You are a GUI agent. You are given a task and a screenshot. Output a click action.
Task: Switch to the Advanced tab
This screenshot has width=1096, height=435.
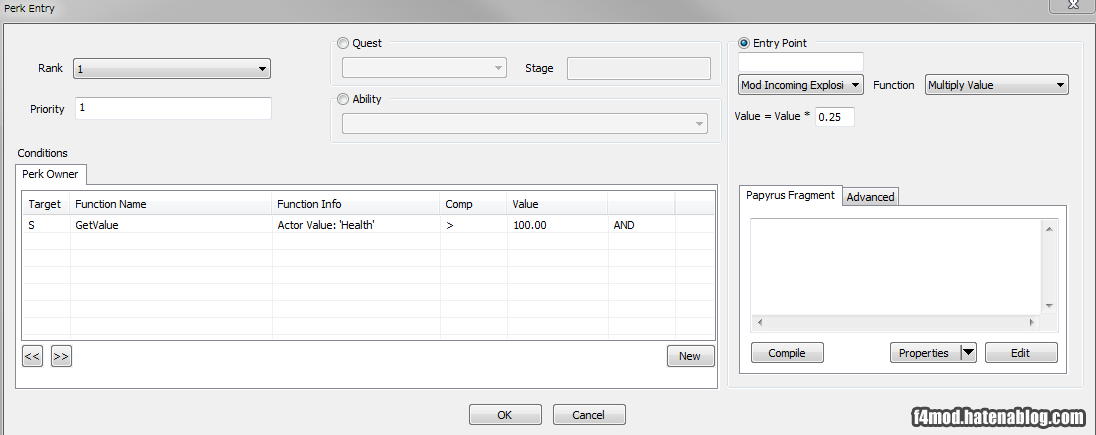tap(870, 197)
